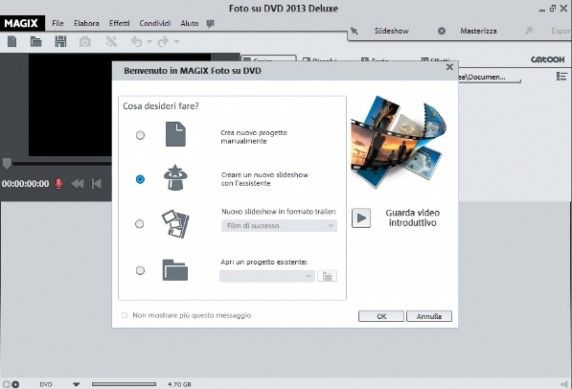572x389 pixels.
Task: Click the film strip artwork image
Action: (x=399, y=142)
